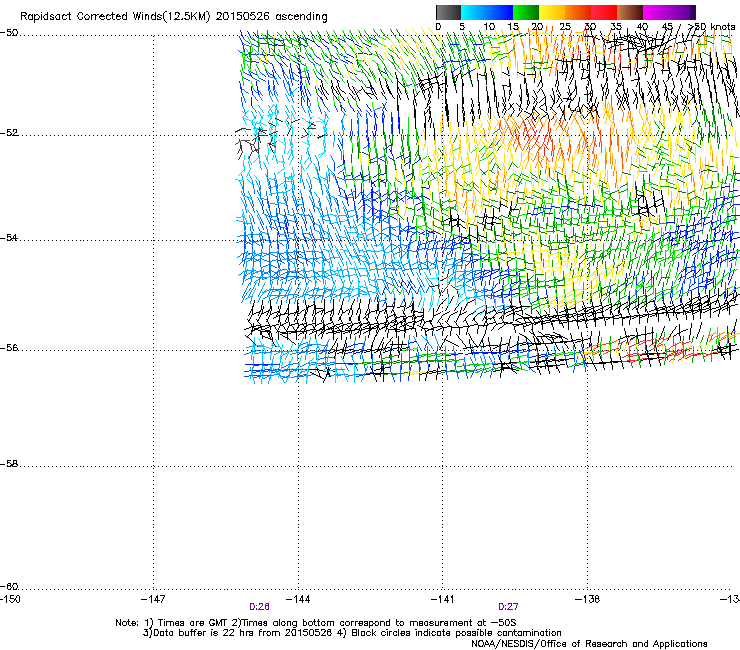Viewport: 740px width, 650px height.
Task: Click longitude axis label -147
Action: pyautogui.click(x=153, y=599)
